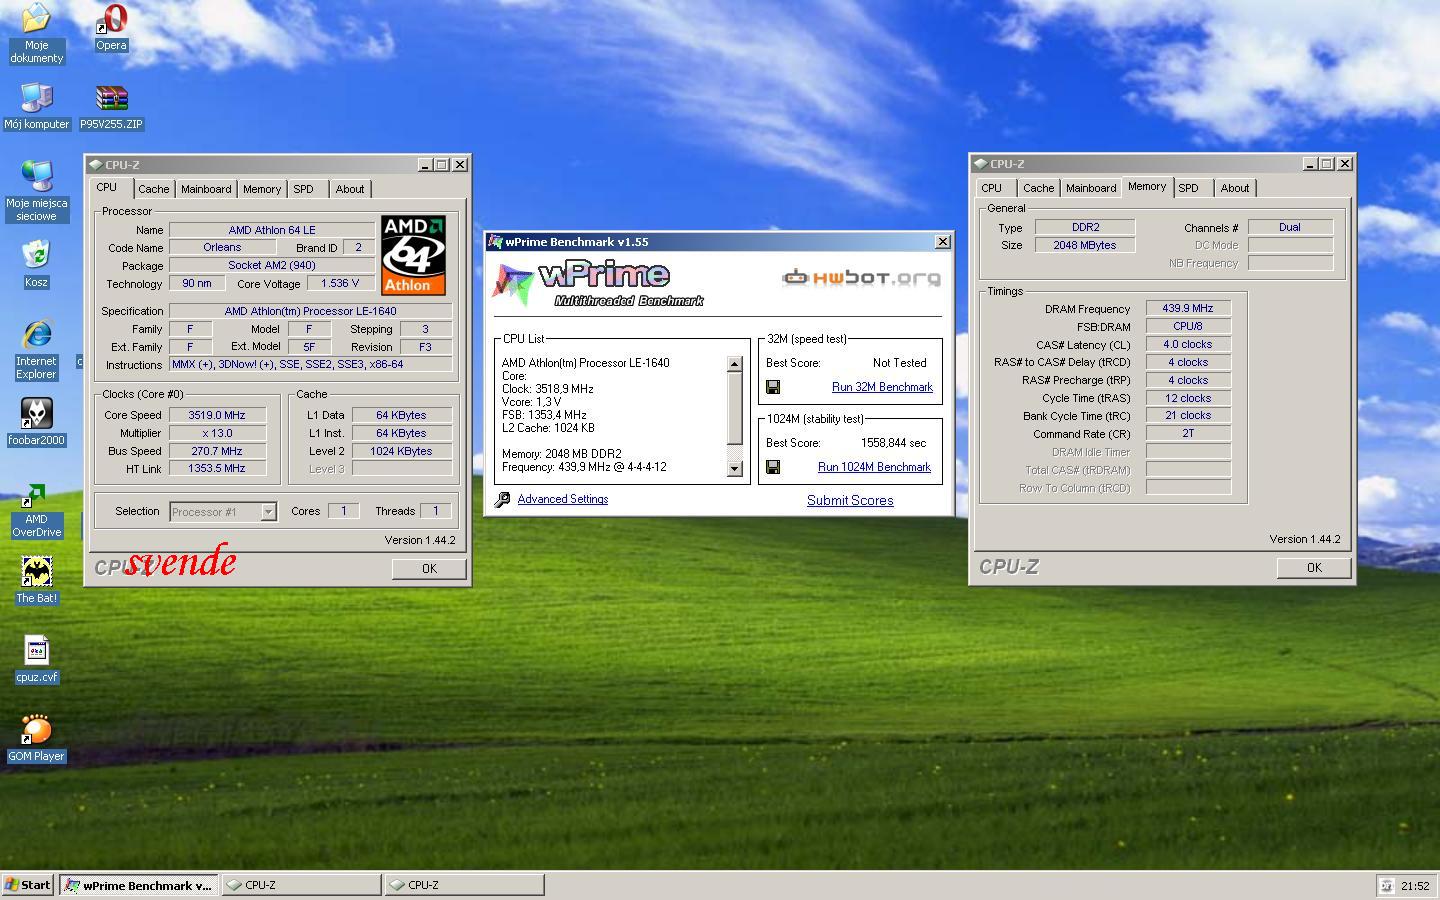Launch foobar2000 desktop shortcut
The image size is (1440, 900).
[36, 422]
